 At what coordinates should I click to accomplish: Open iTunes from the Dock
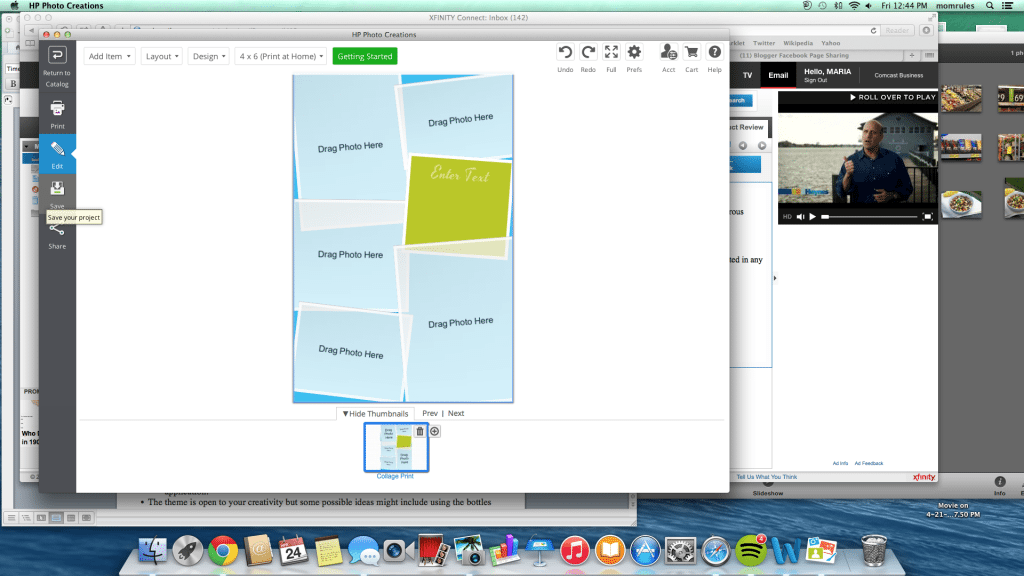coord(575,551)
